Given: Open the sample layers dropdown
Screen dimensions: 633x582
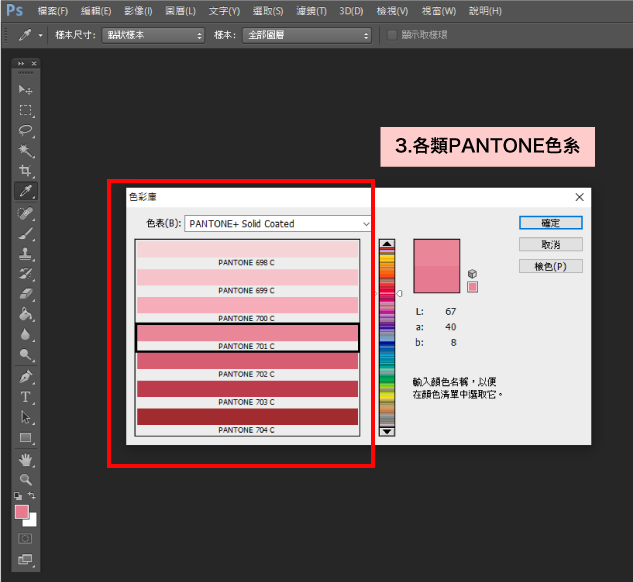Looking at the screenshot, I should 307,35.
